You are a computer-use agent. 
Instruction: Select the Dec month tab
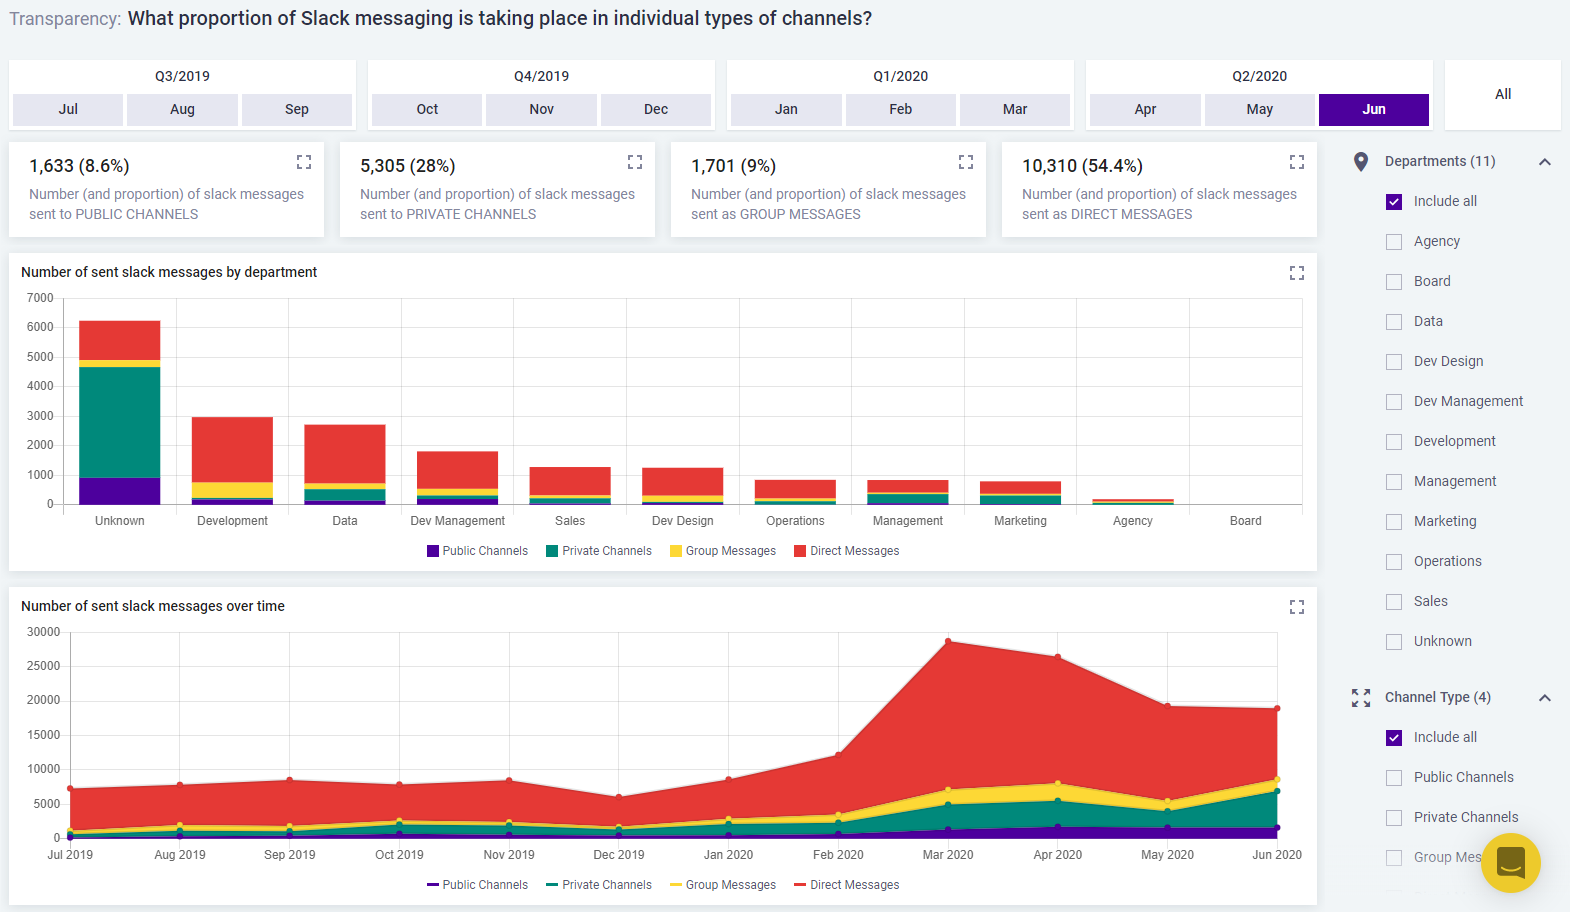tap(656, 110)
